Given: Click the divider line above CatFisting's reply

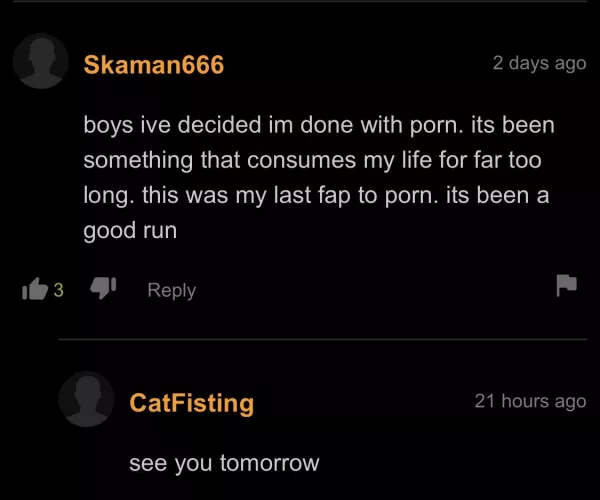Looking at the screenshot, I should point(323,339).
